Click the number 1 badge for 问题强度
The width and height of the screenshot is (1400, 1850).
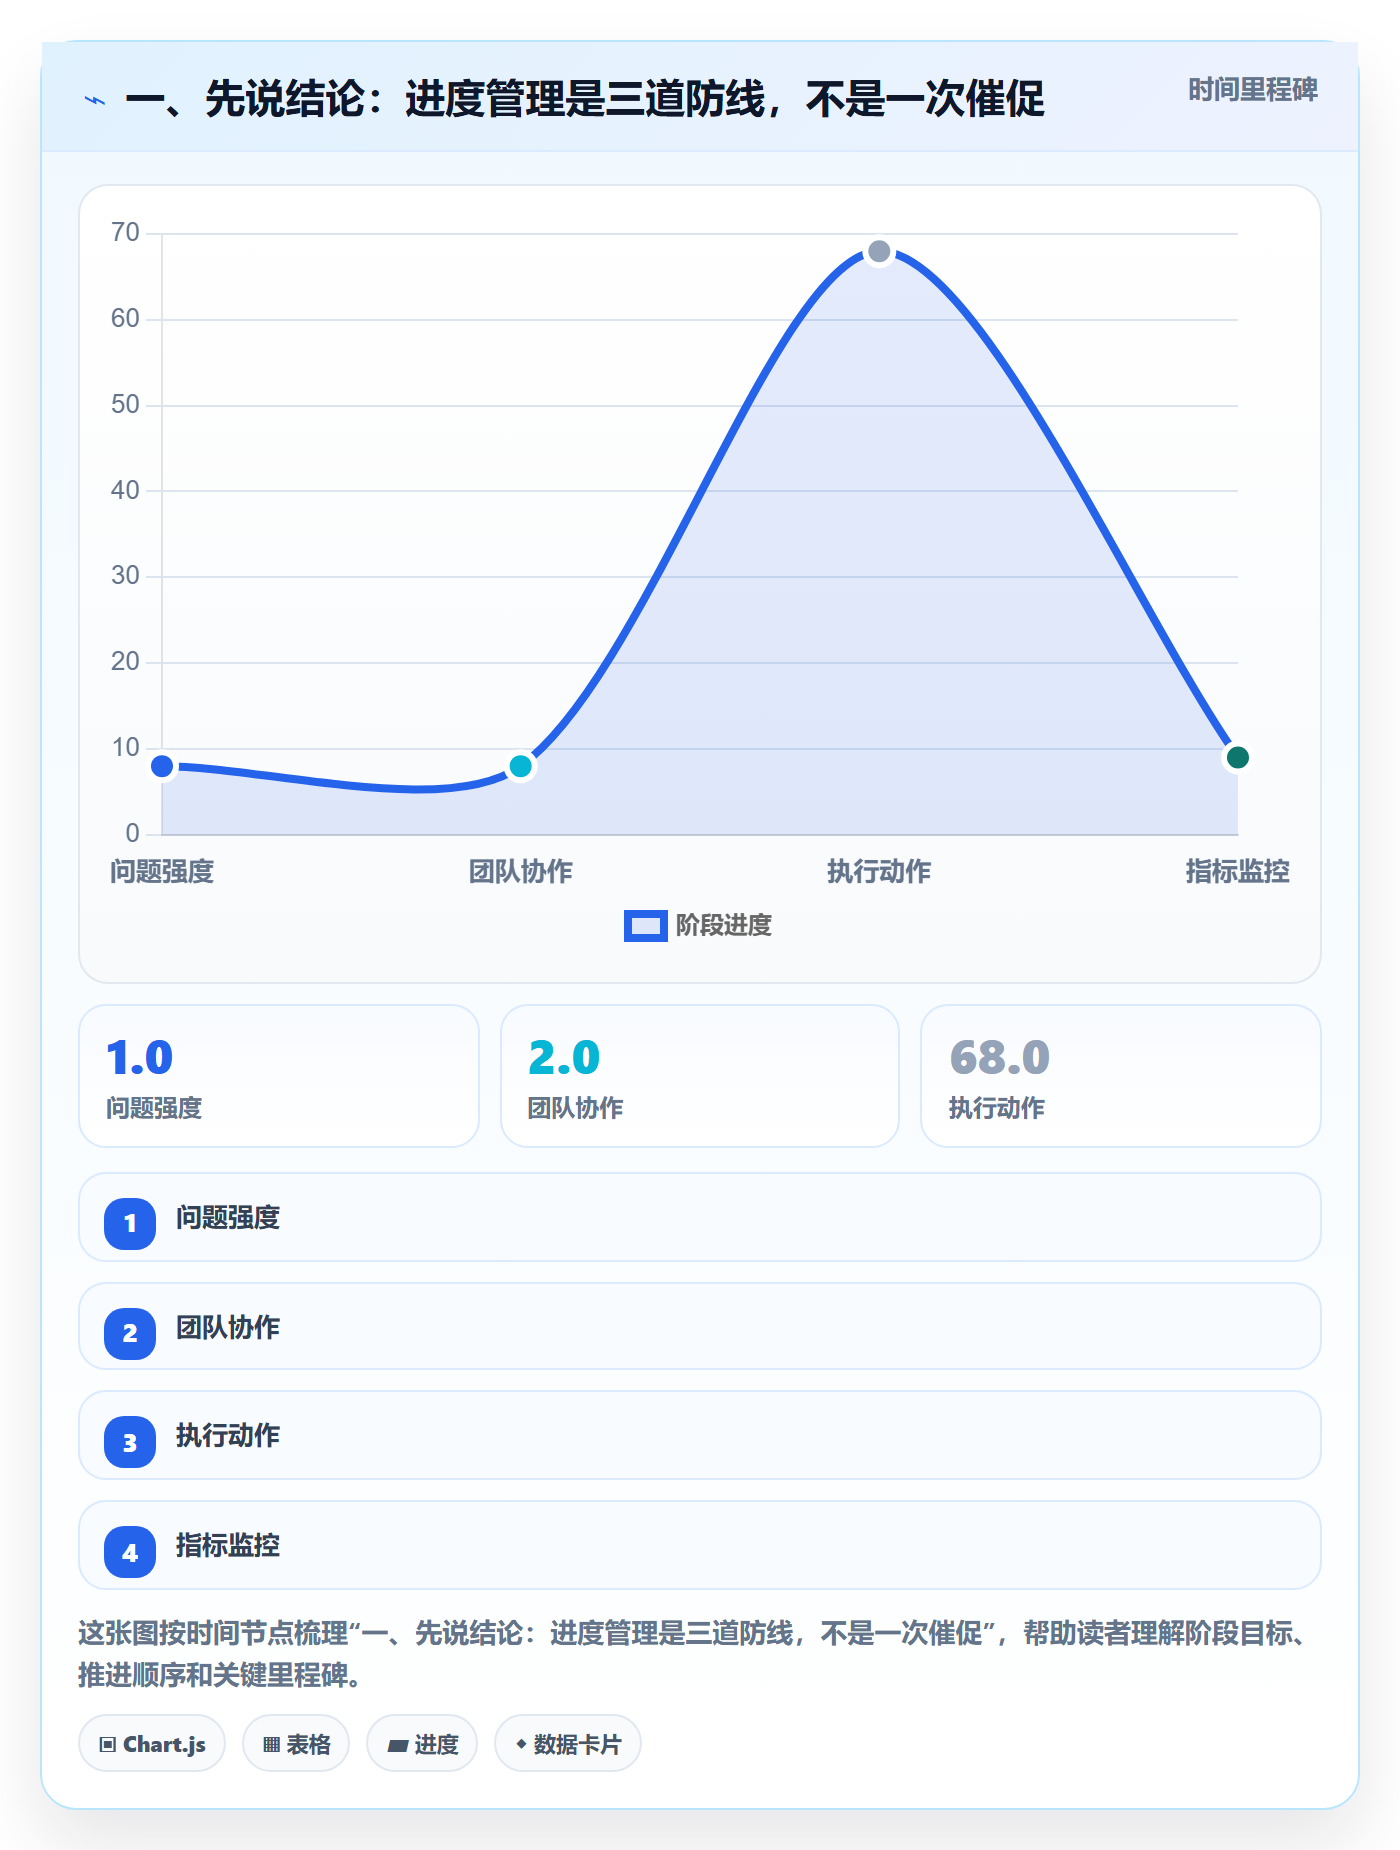tap(130, 1223)
